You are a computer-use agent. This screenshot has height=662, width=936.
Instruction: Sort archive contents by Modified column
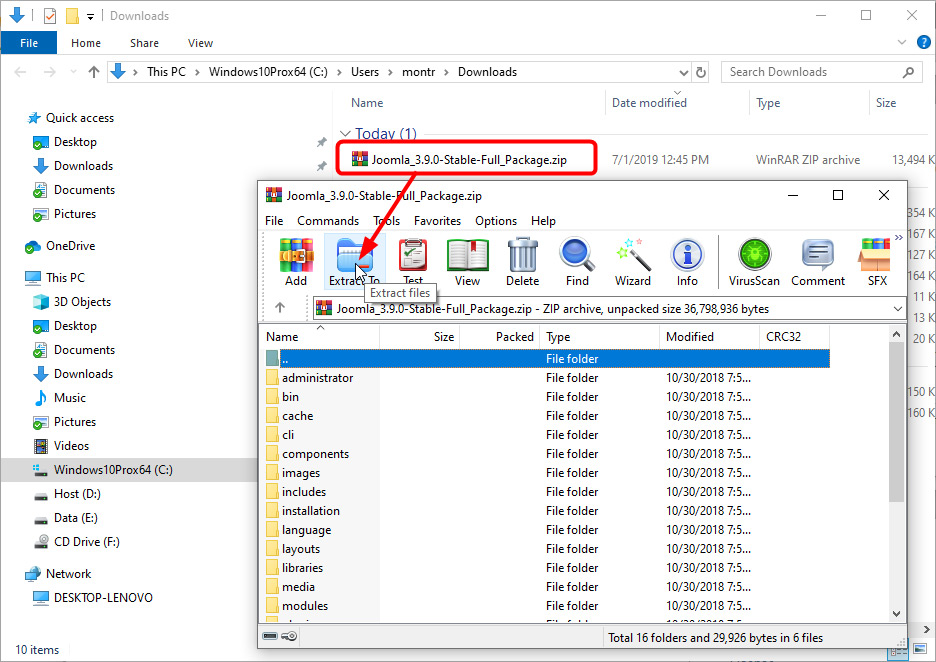(690, 337)
